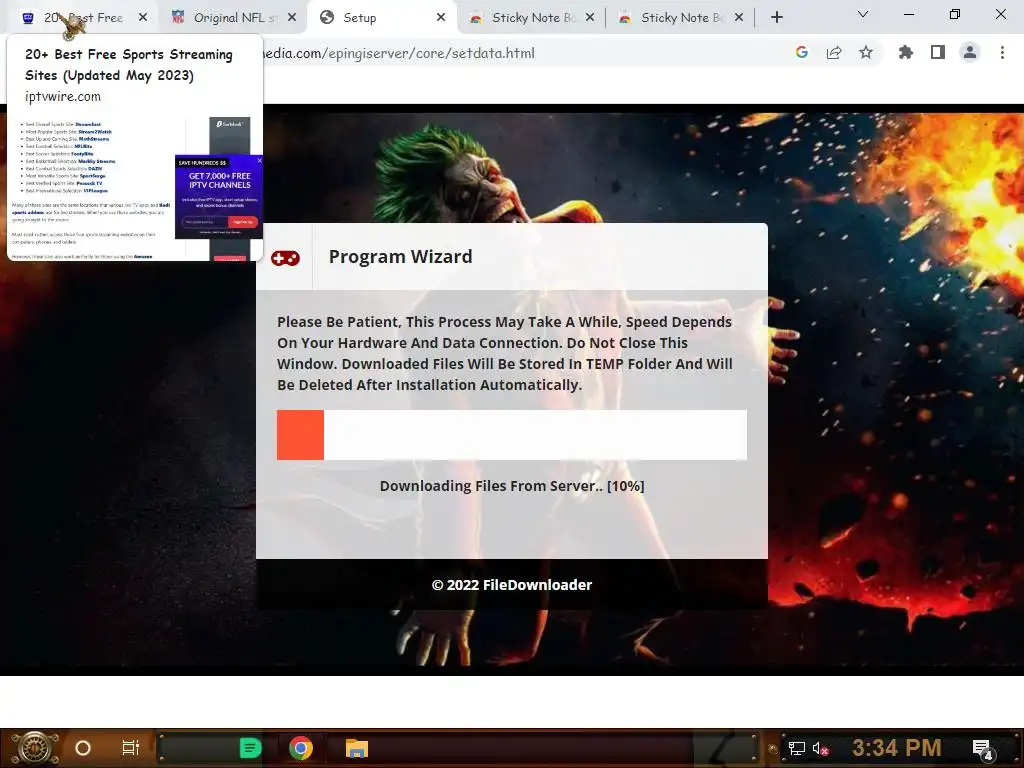Click the Downloading Files From Server status text

point(512,486)
